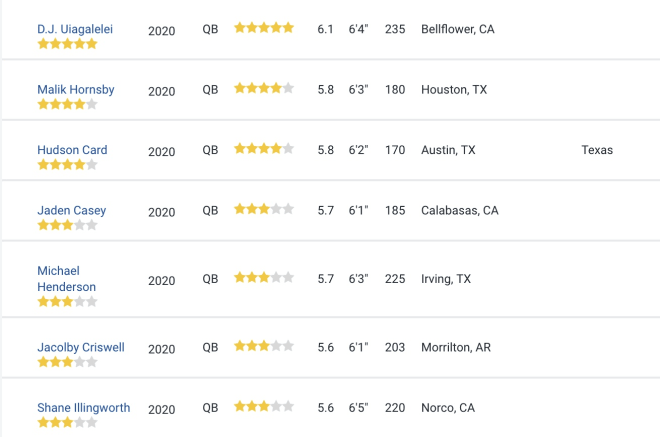Image resolution: width=660 pixels, height=437 pixels.
Task: Click the star rating under Michael Henderson's name
Action: (67, 301)
